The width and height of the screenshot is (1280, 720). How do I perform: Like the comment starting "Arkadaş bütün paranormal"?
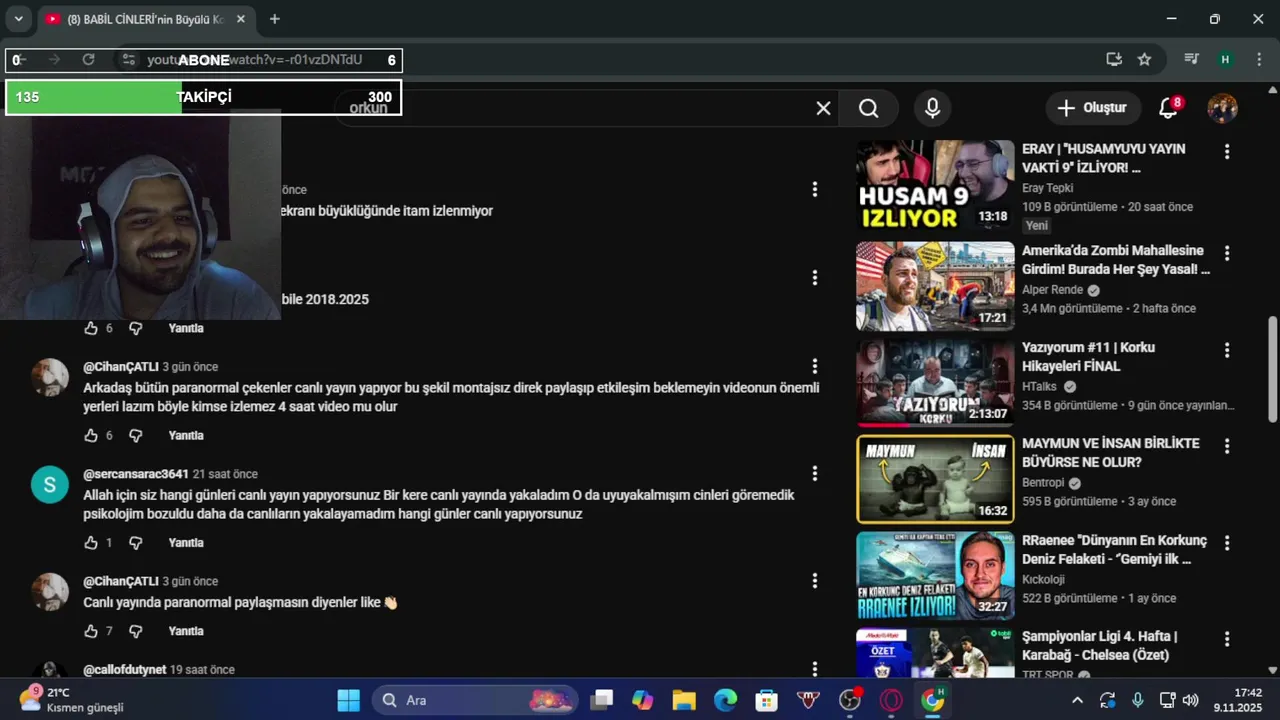[x=91, y=436]
